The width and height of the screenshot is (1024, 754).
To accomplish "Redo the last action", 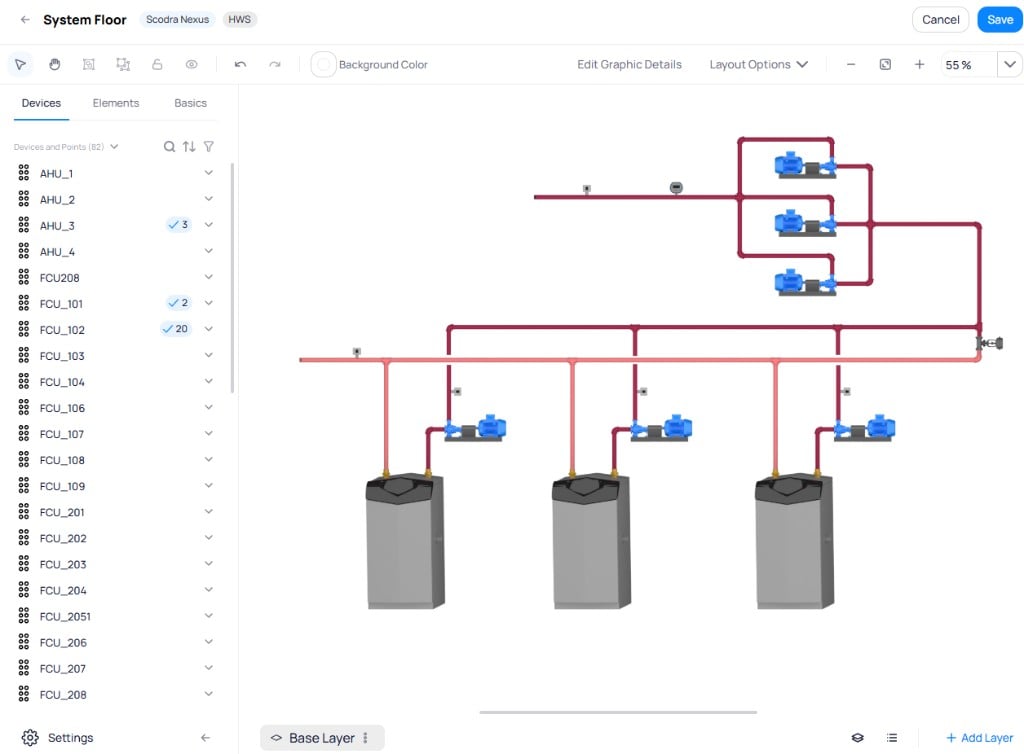I will (275, 65).
